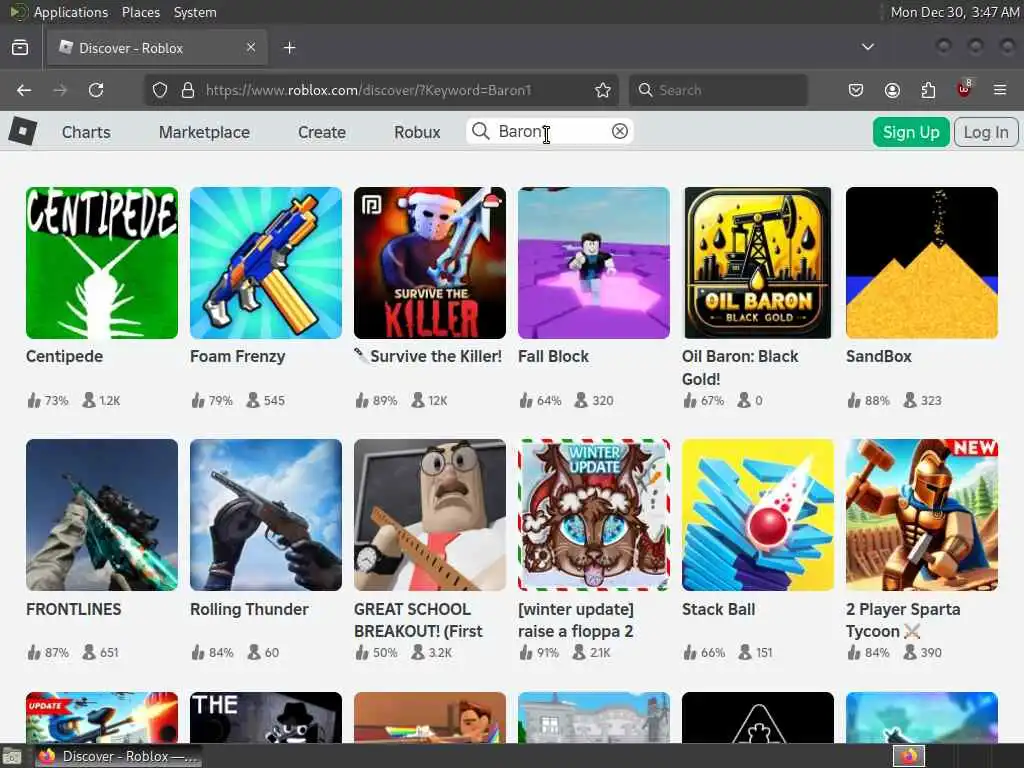Open the Survive the Killer thumbnail
This screenshot has height=768, width=1024.
pyautogui.click(x=430, y=263)
